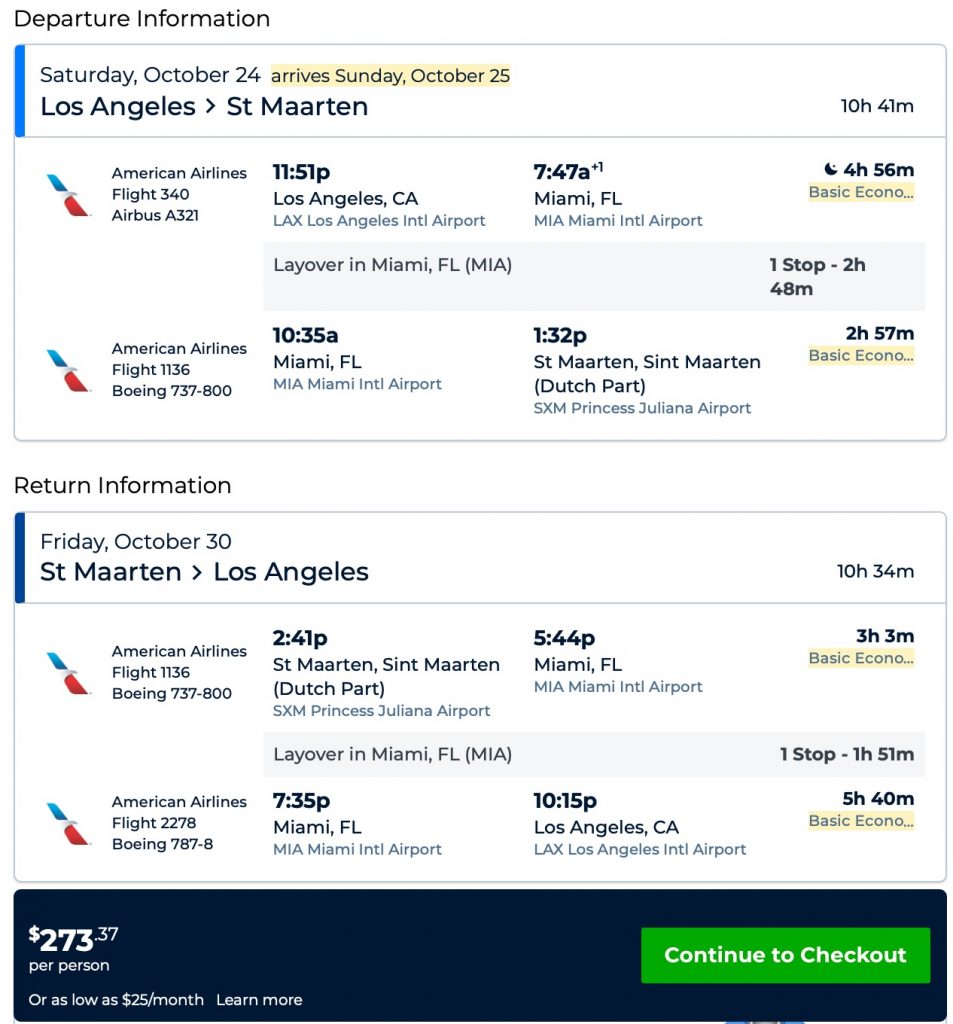The image size is (953, 1024).
Task: Click the $273.37 per person price
Action: point(74,940)
